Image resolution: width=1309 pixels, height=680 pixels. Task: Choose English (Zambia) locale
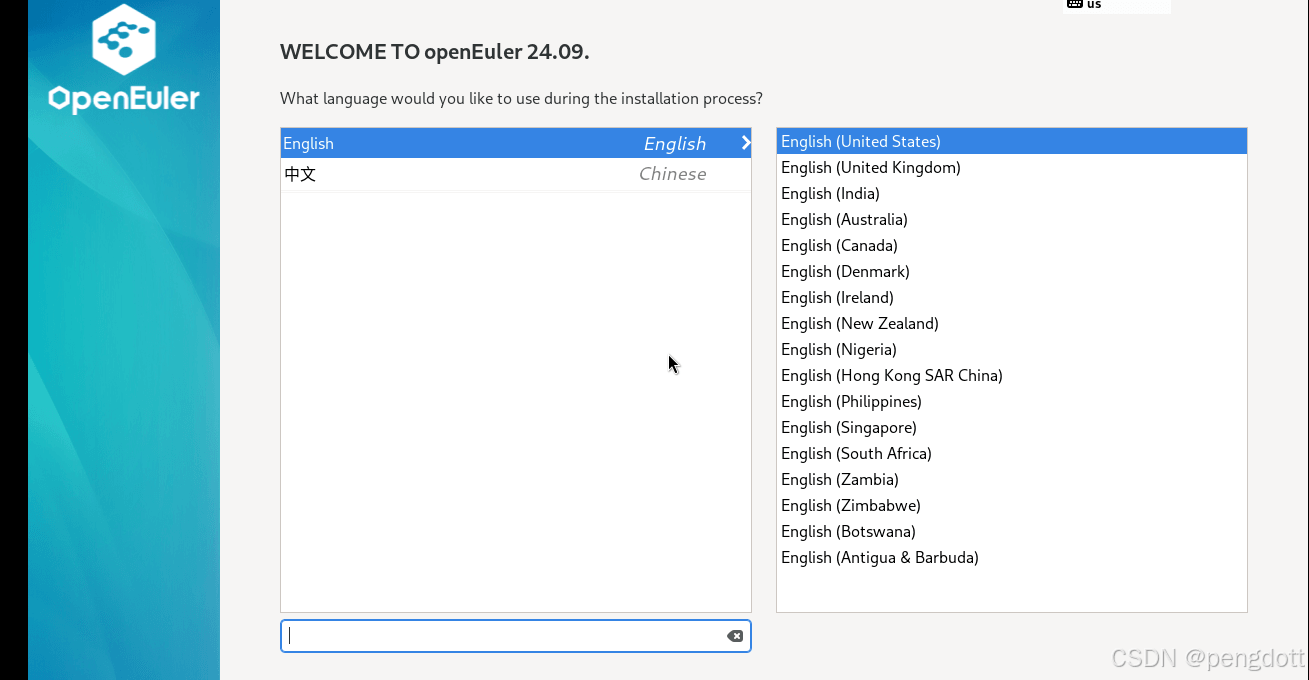pyautogui.click(x=1012, y=479)
